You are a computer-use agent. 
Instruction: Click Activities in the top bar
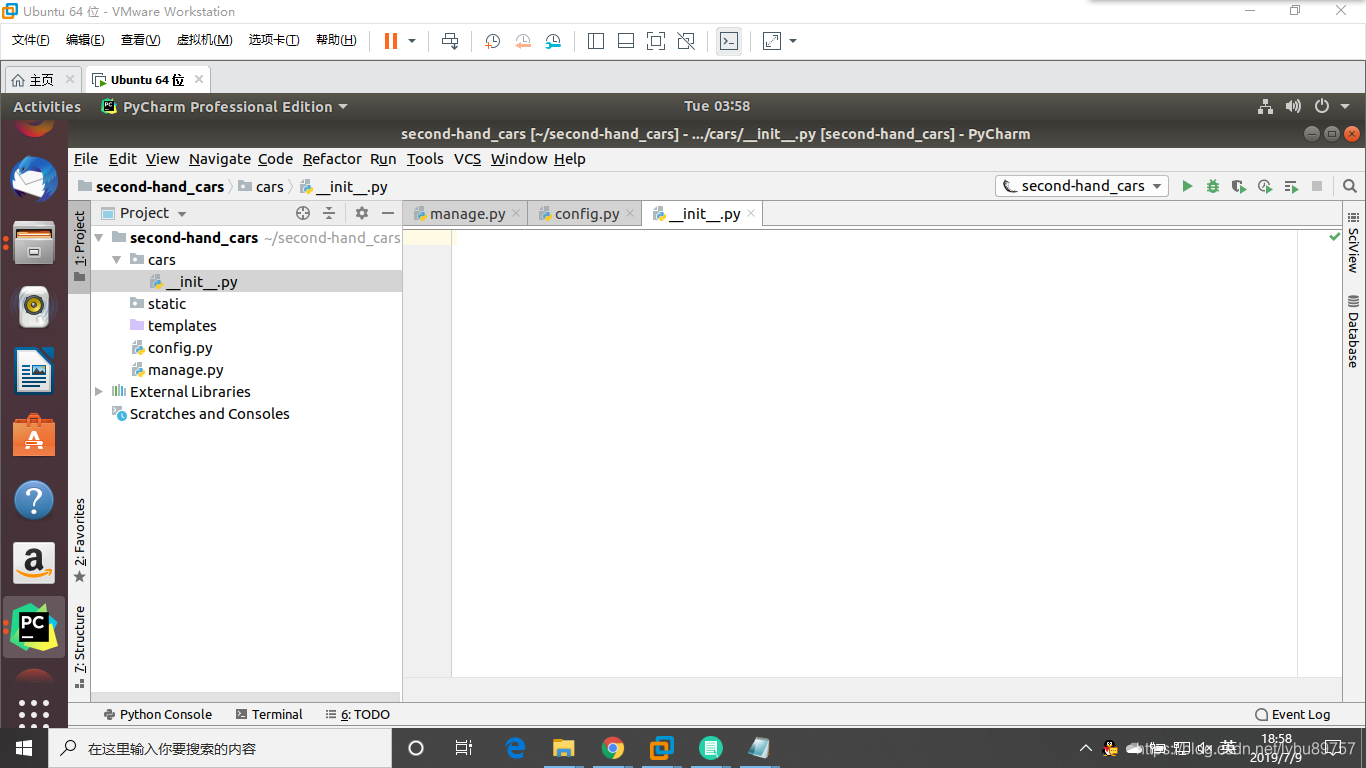click(47, 106)
